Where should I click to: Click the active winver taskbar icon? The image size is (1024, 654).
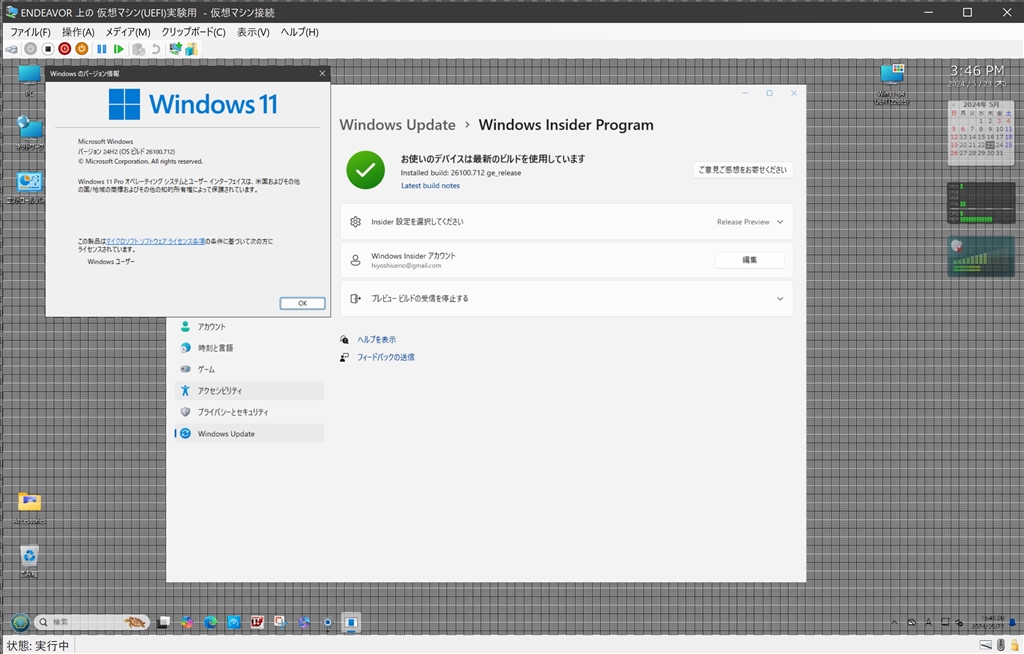click(x=351, y=622)
